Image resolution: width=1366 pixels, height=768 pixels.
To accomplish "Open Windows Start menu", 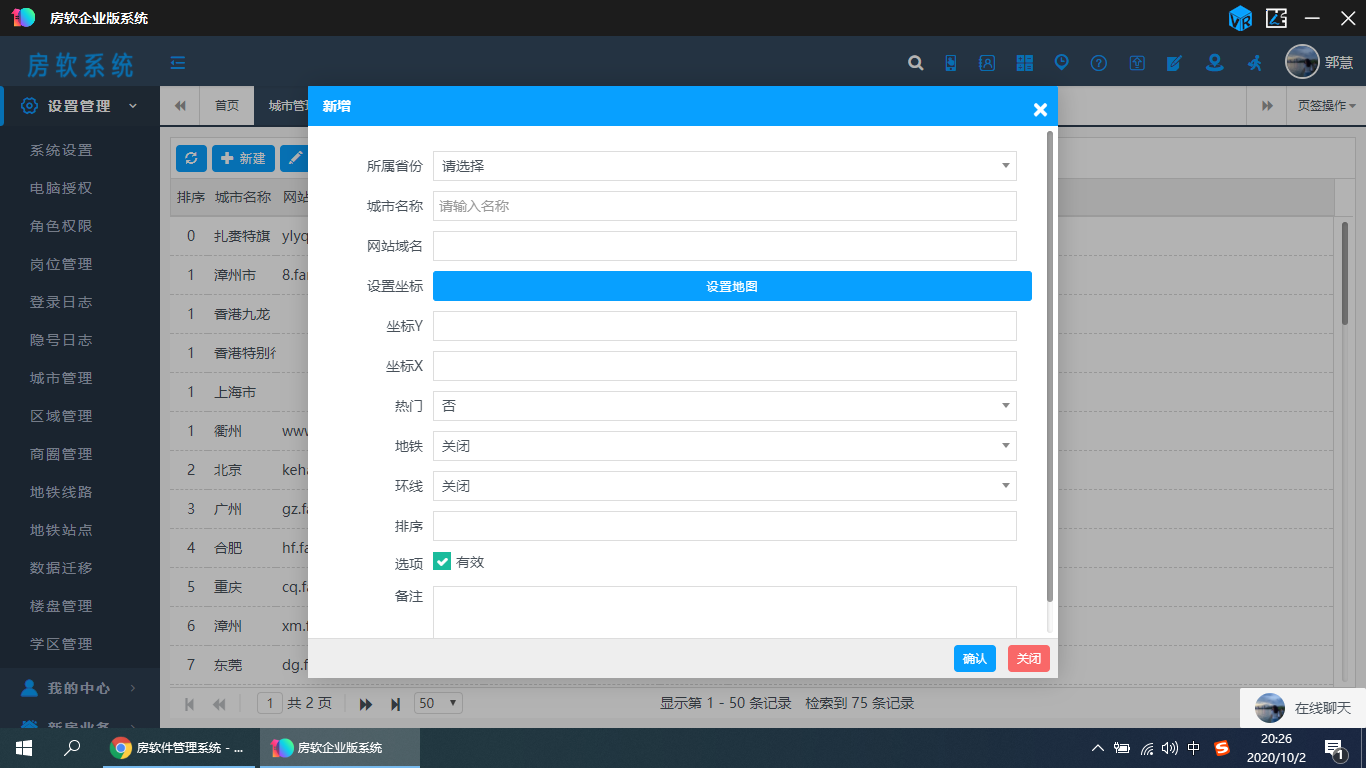I will pyautogui.click(x=23, y=748).
